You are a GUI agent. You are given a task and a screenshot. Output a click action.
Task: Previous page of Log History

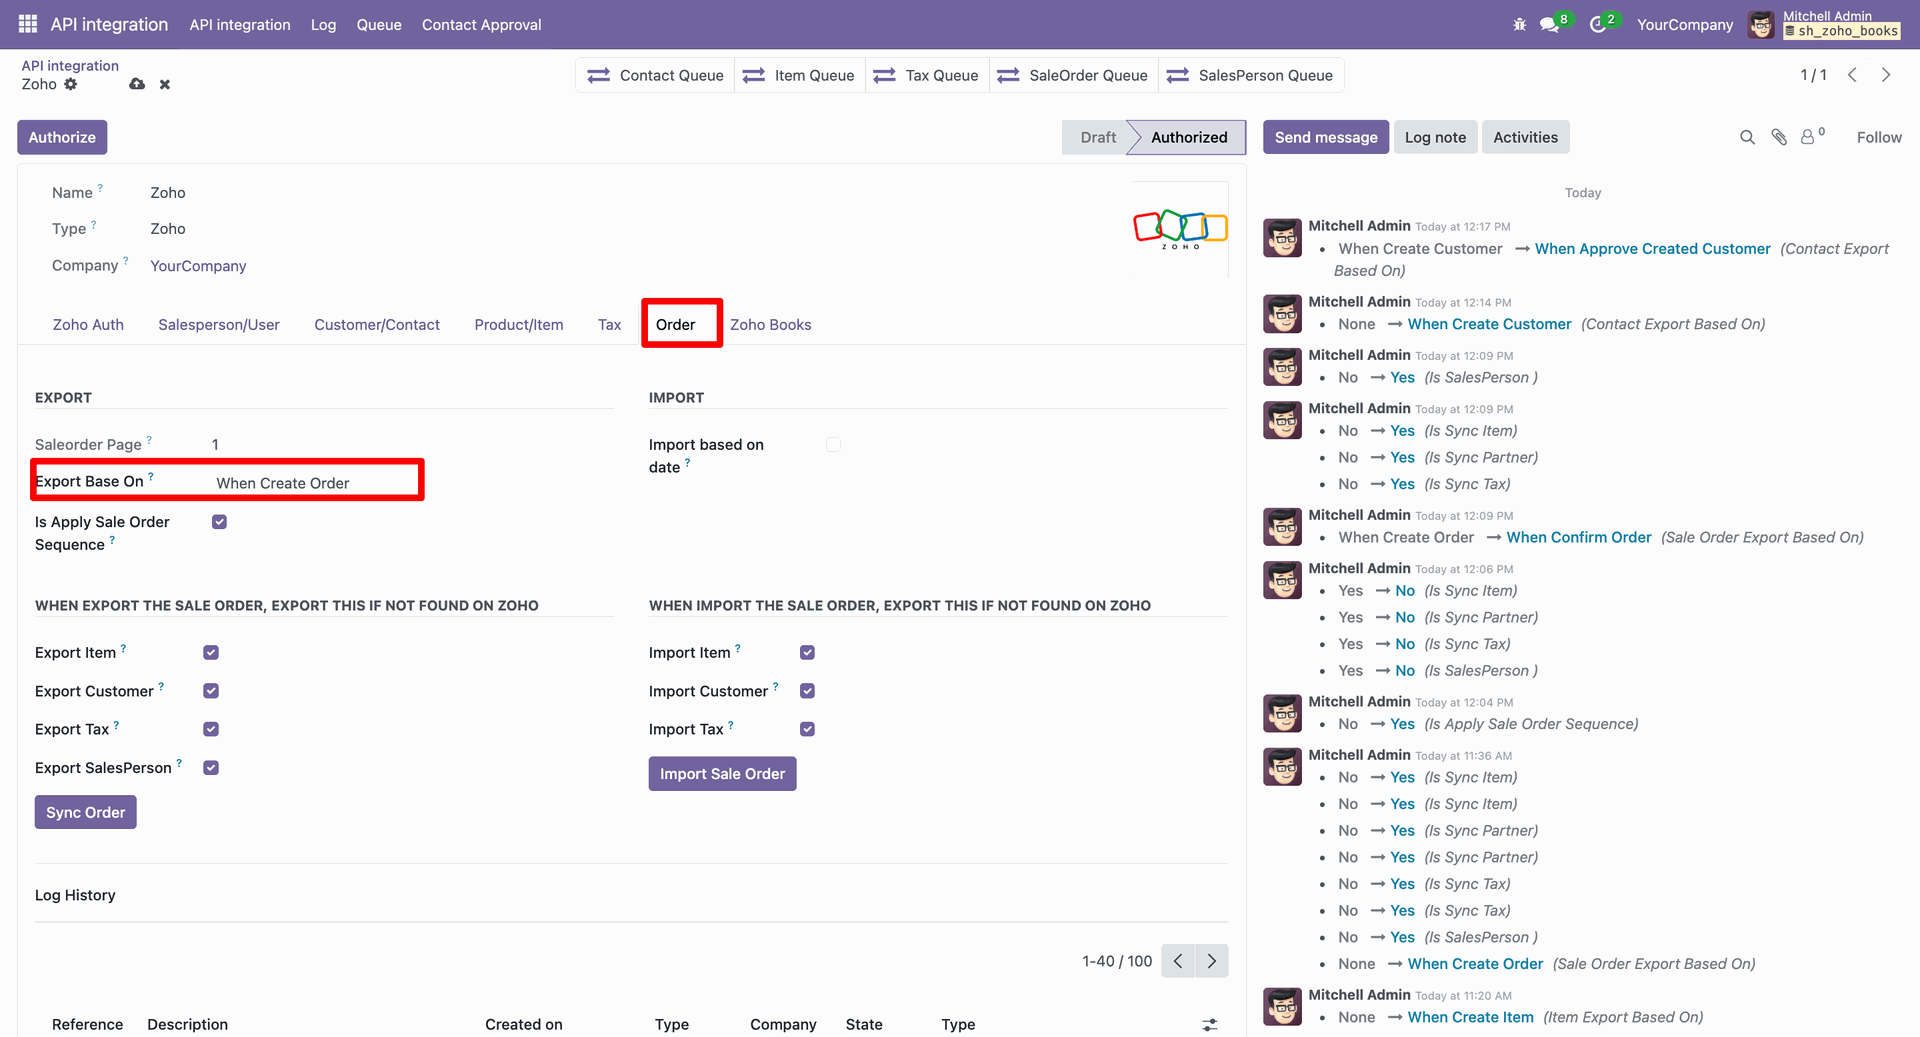tap(1178, 961)
